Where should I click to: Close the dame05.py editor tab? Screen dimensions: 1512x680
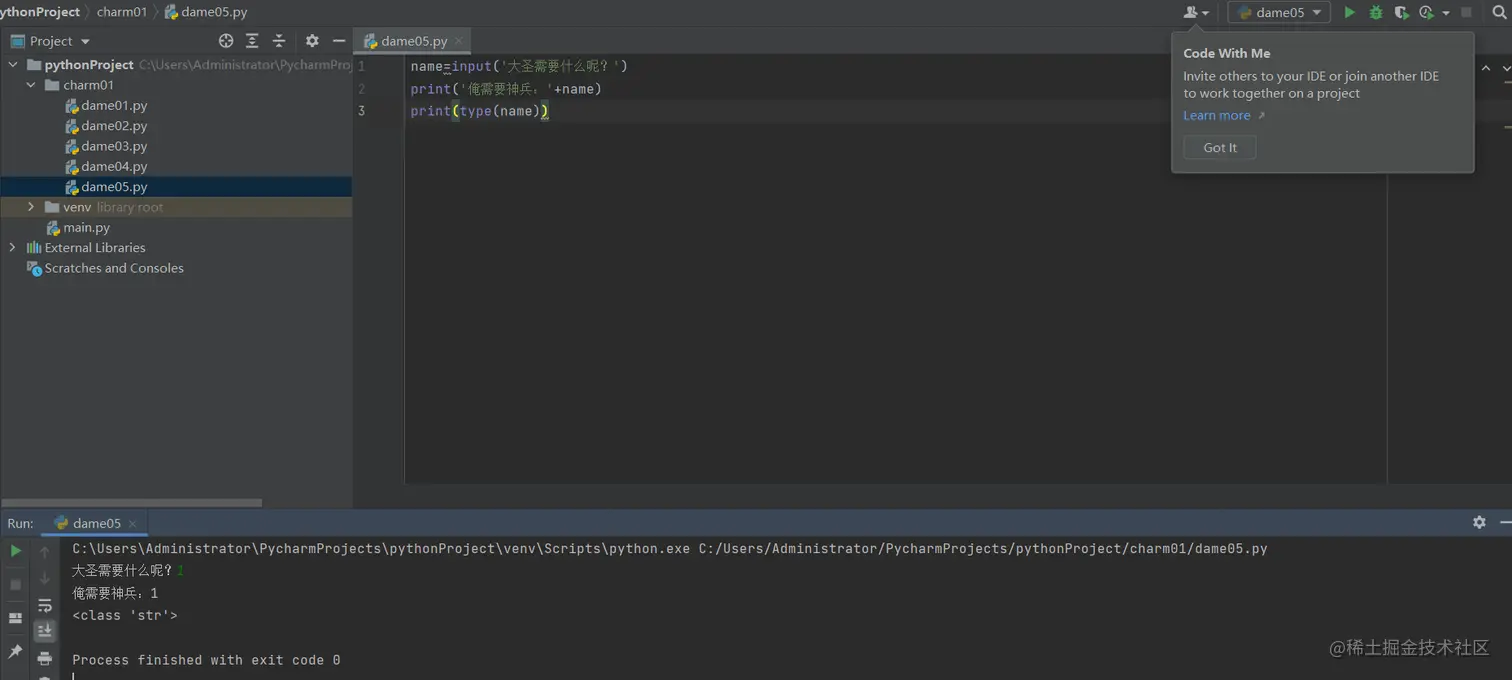click(x=459, y=42)
